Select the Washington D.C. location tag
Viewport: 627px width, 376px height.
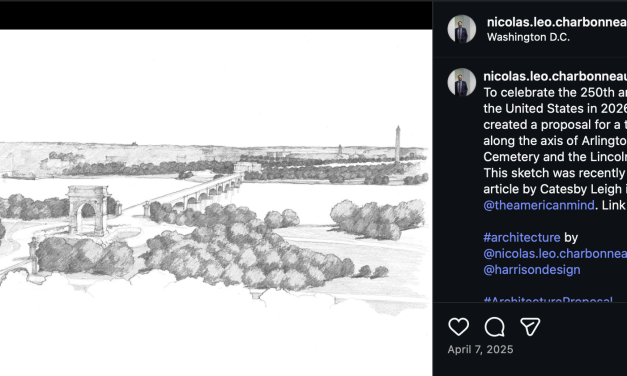528,37
